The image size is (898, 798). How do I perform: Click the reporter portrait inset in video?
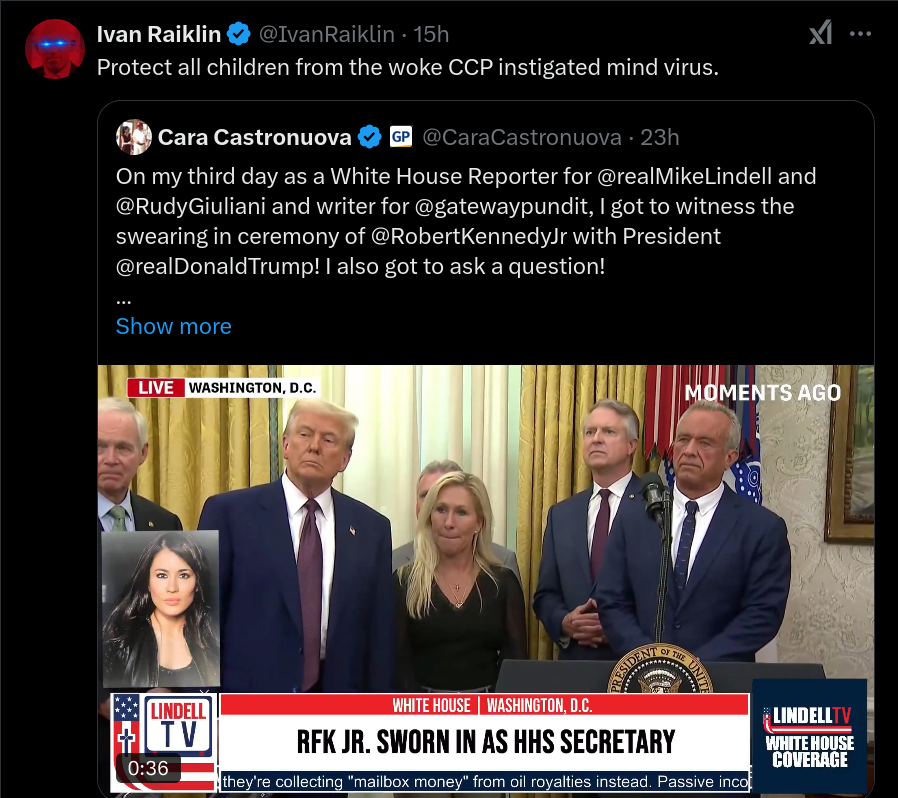(161, 608)
